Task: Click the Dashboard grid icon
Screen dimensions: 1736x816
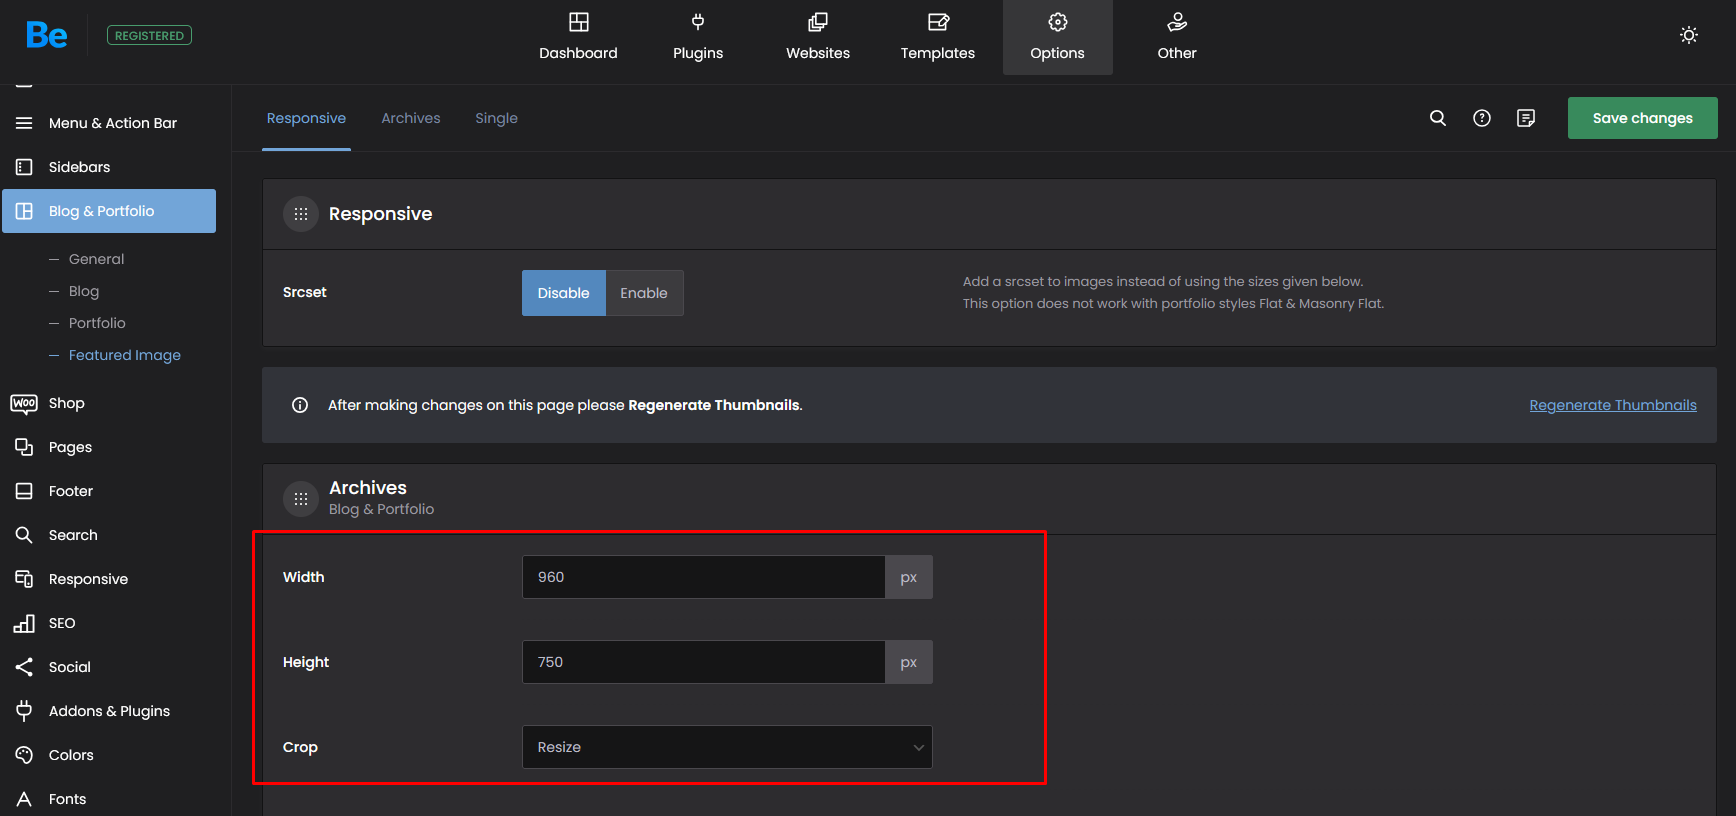Action: (x=579, y=22)
